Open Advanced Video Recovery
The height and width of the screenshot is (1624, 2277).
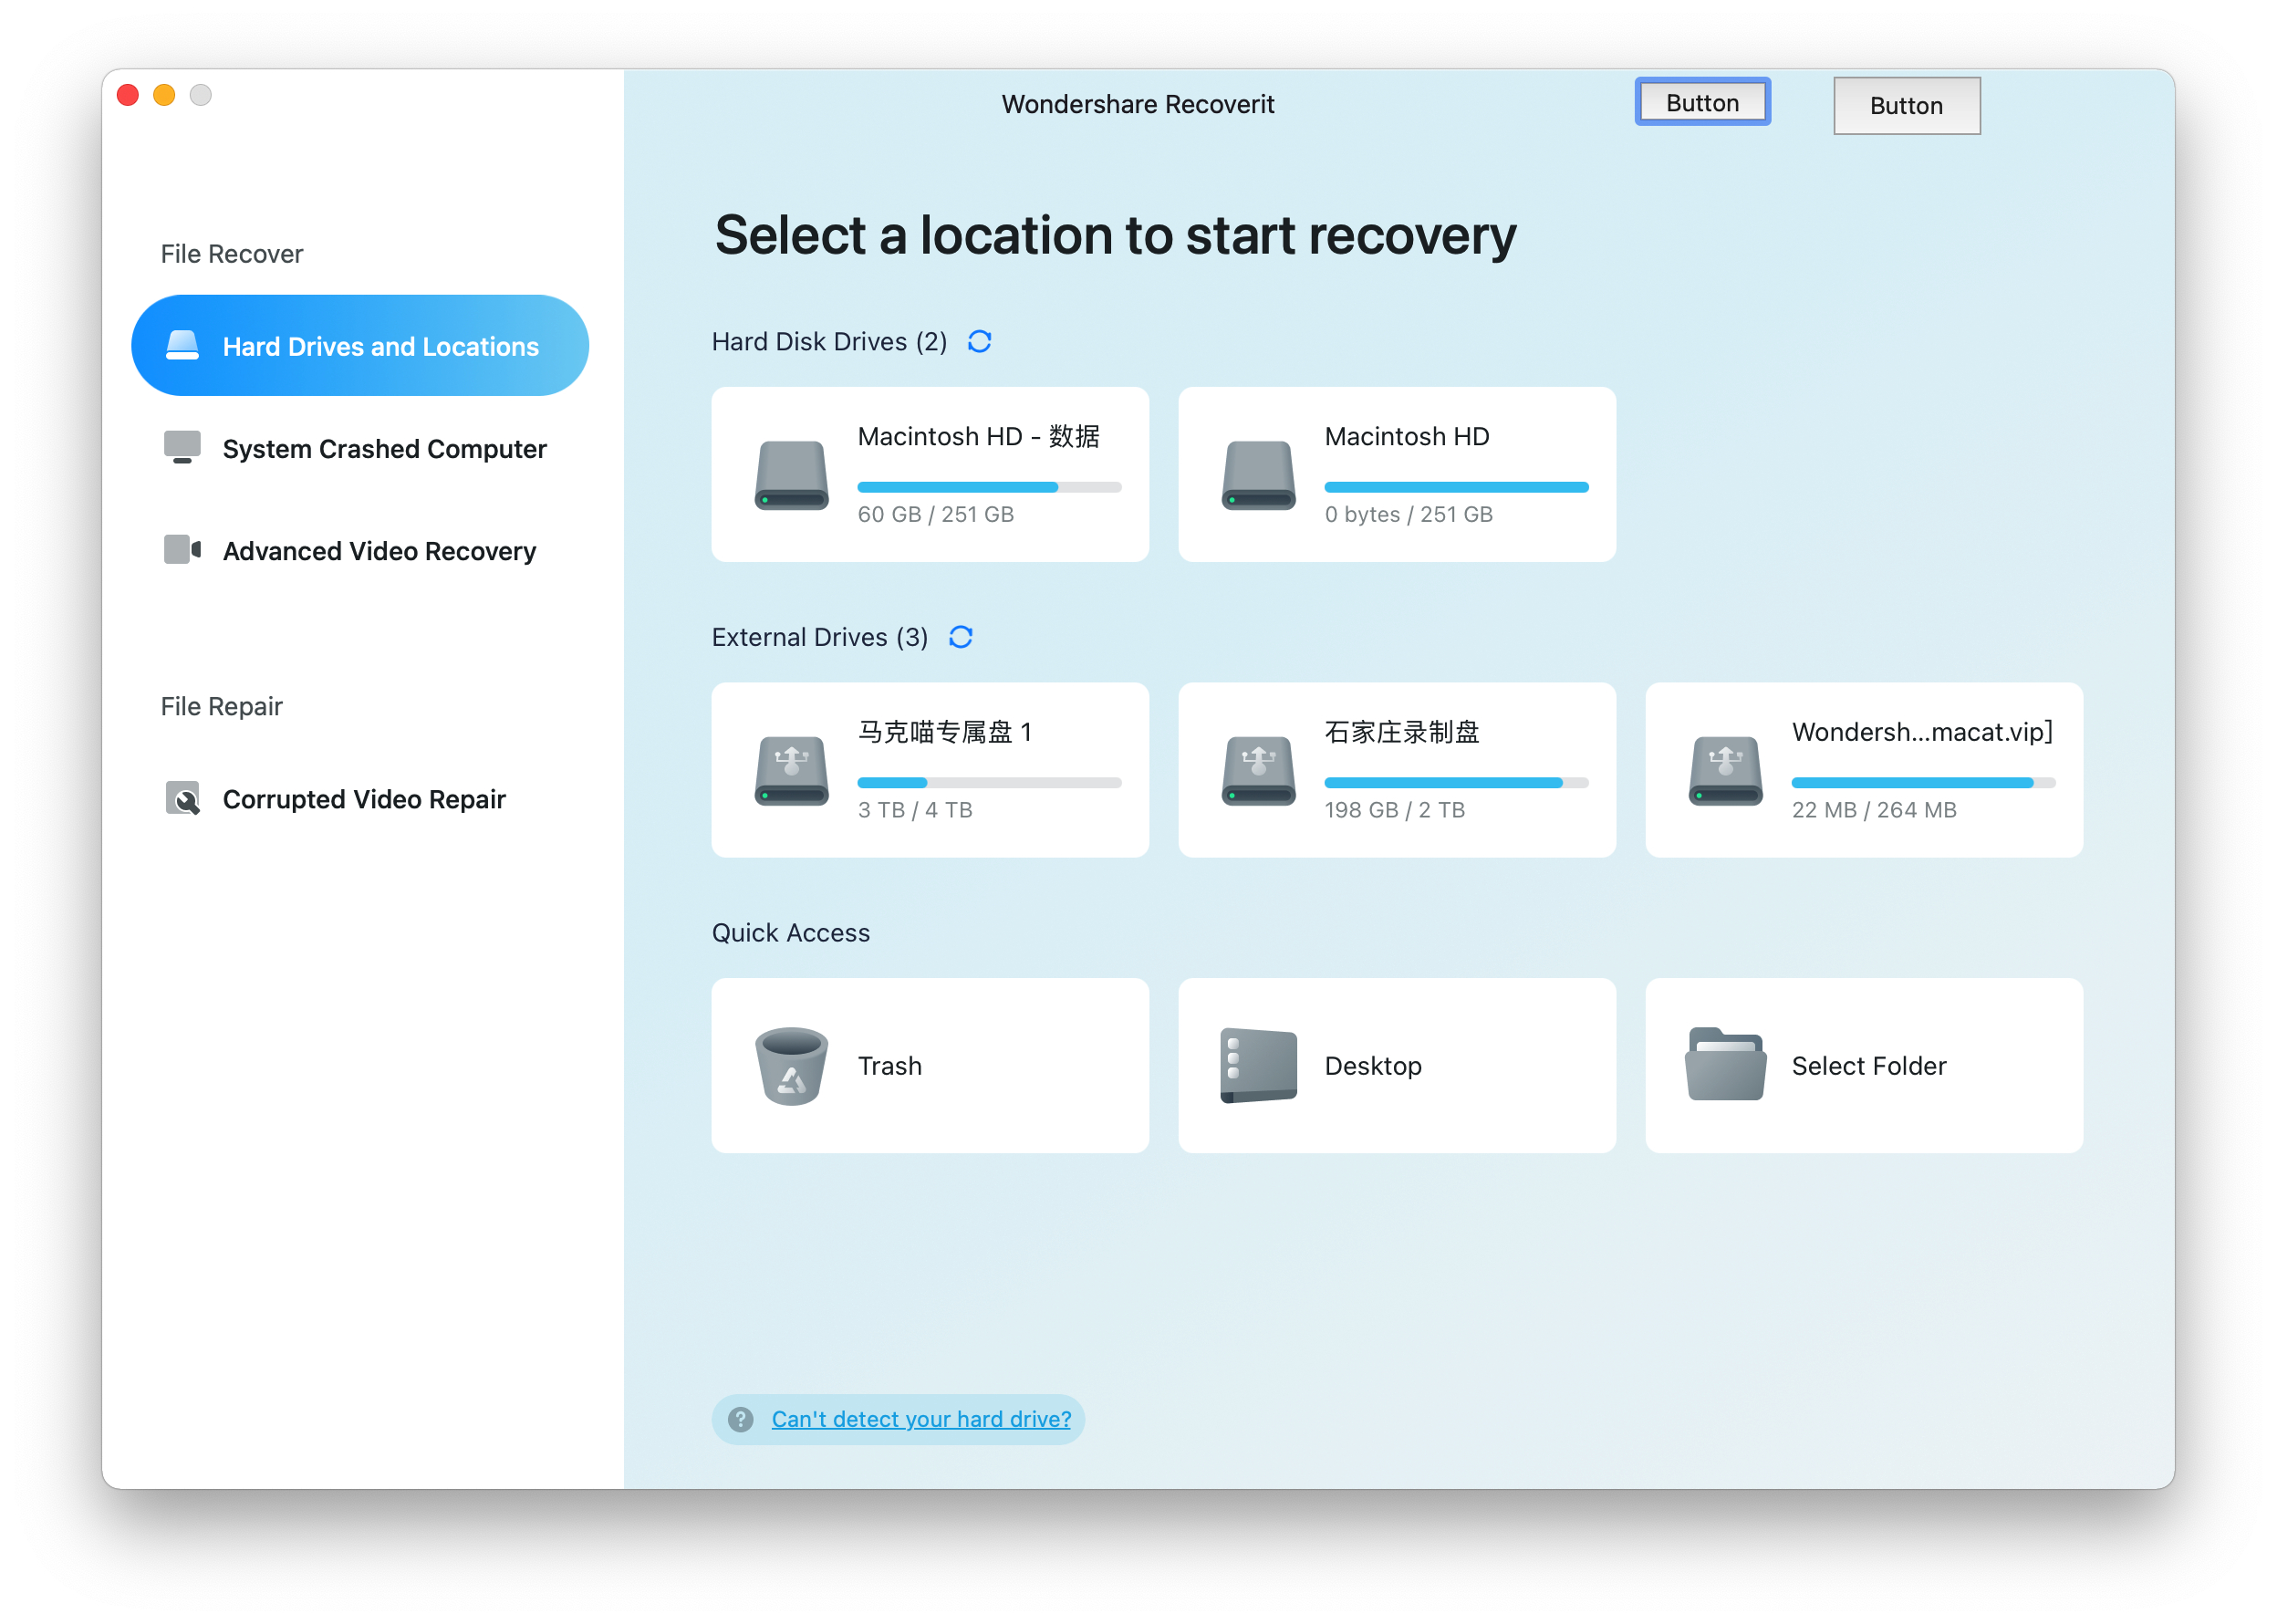click(x=379, y=551)
